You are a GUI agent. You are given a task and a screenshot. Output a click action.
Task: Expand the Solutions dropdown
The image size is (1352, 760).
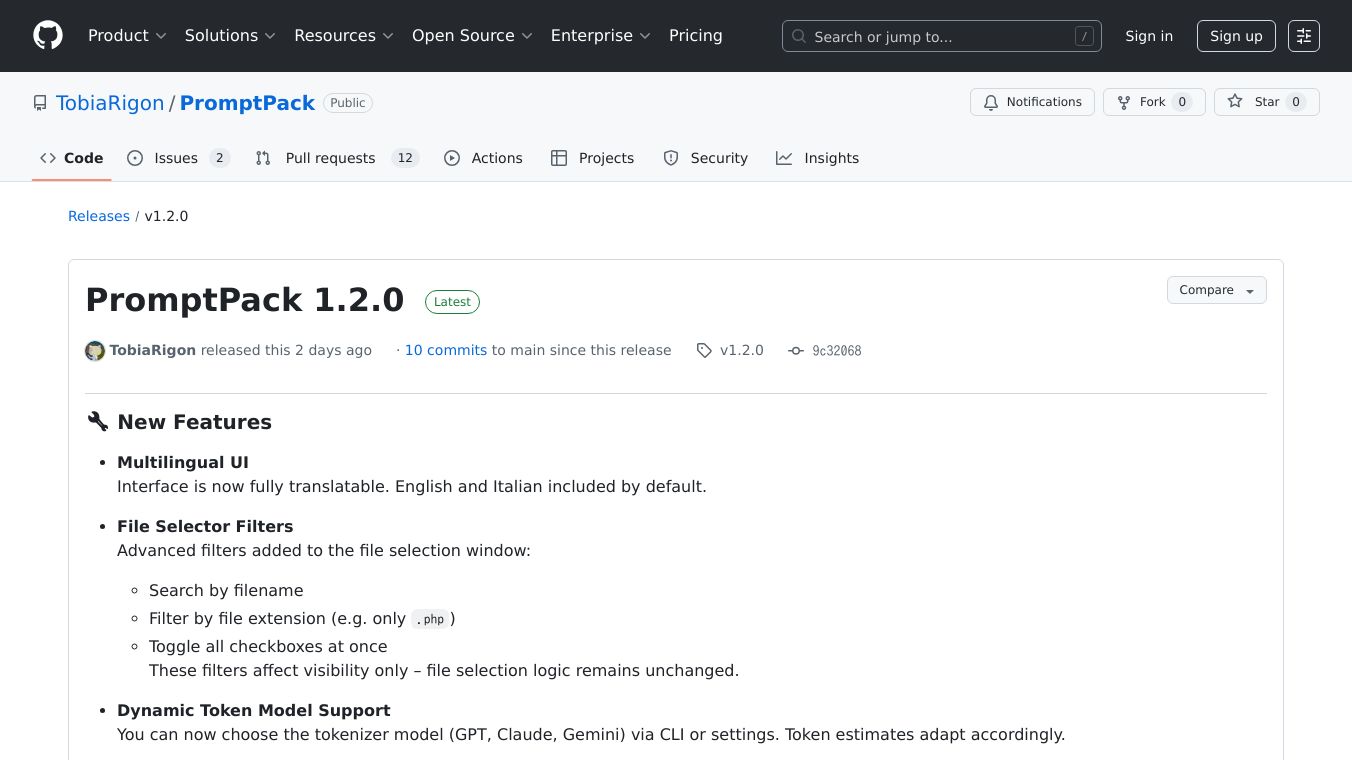pyautogui.click(x=230, y=36)
